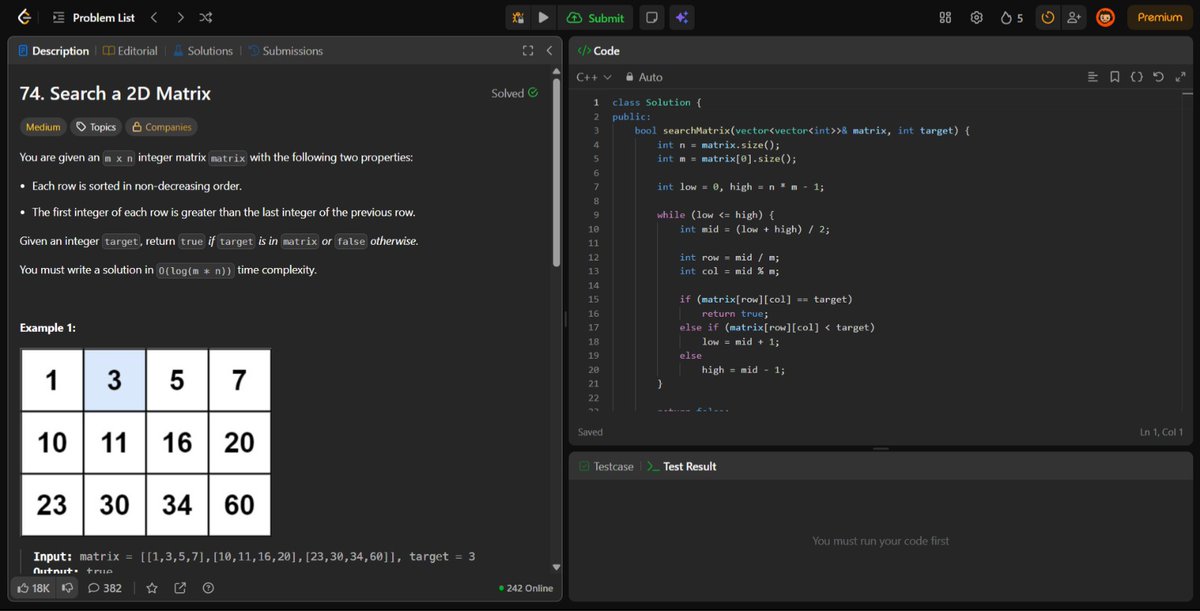This screenshot has width=1200, height=611.
Task: Click the debugger icon beside Run
Action: 518,18
